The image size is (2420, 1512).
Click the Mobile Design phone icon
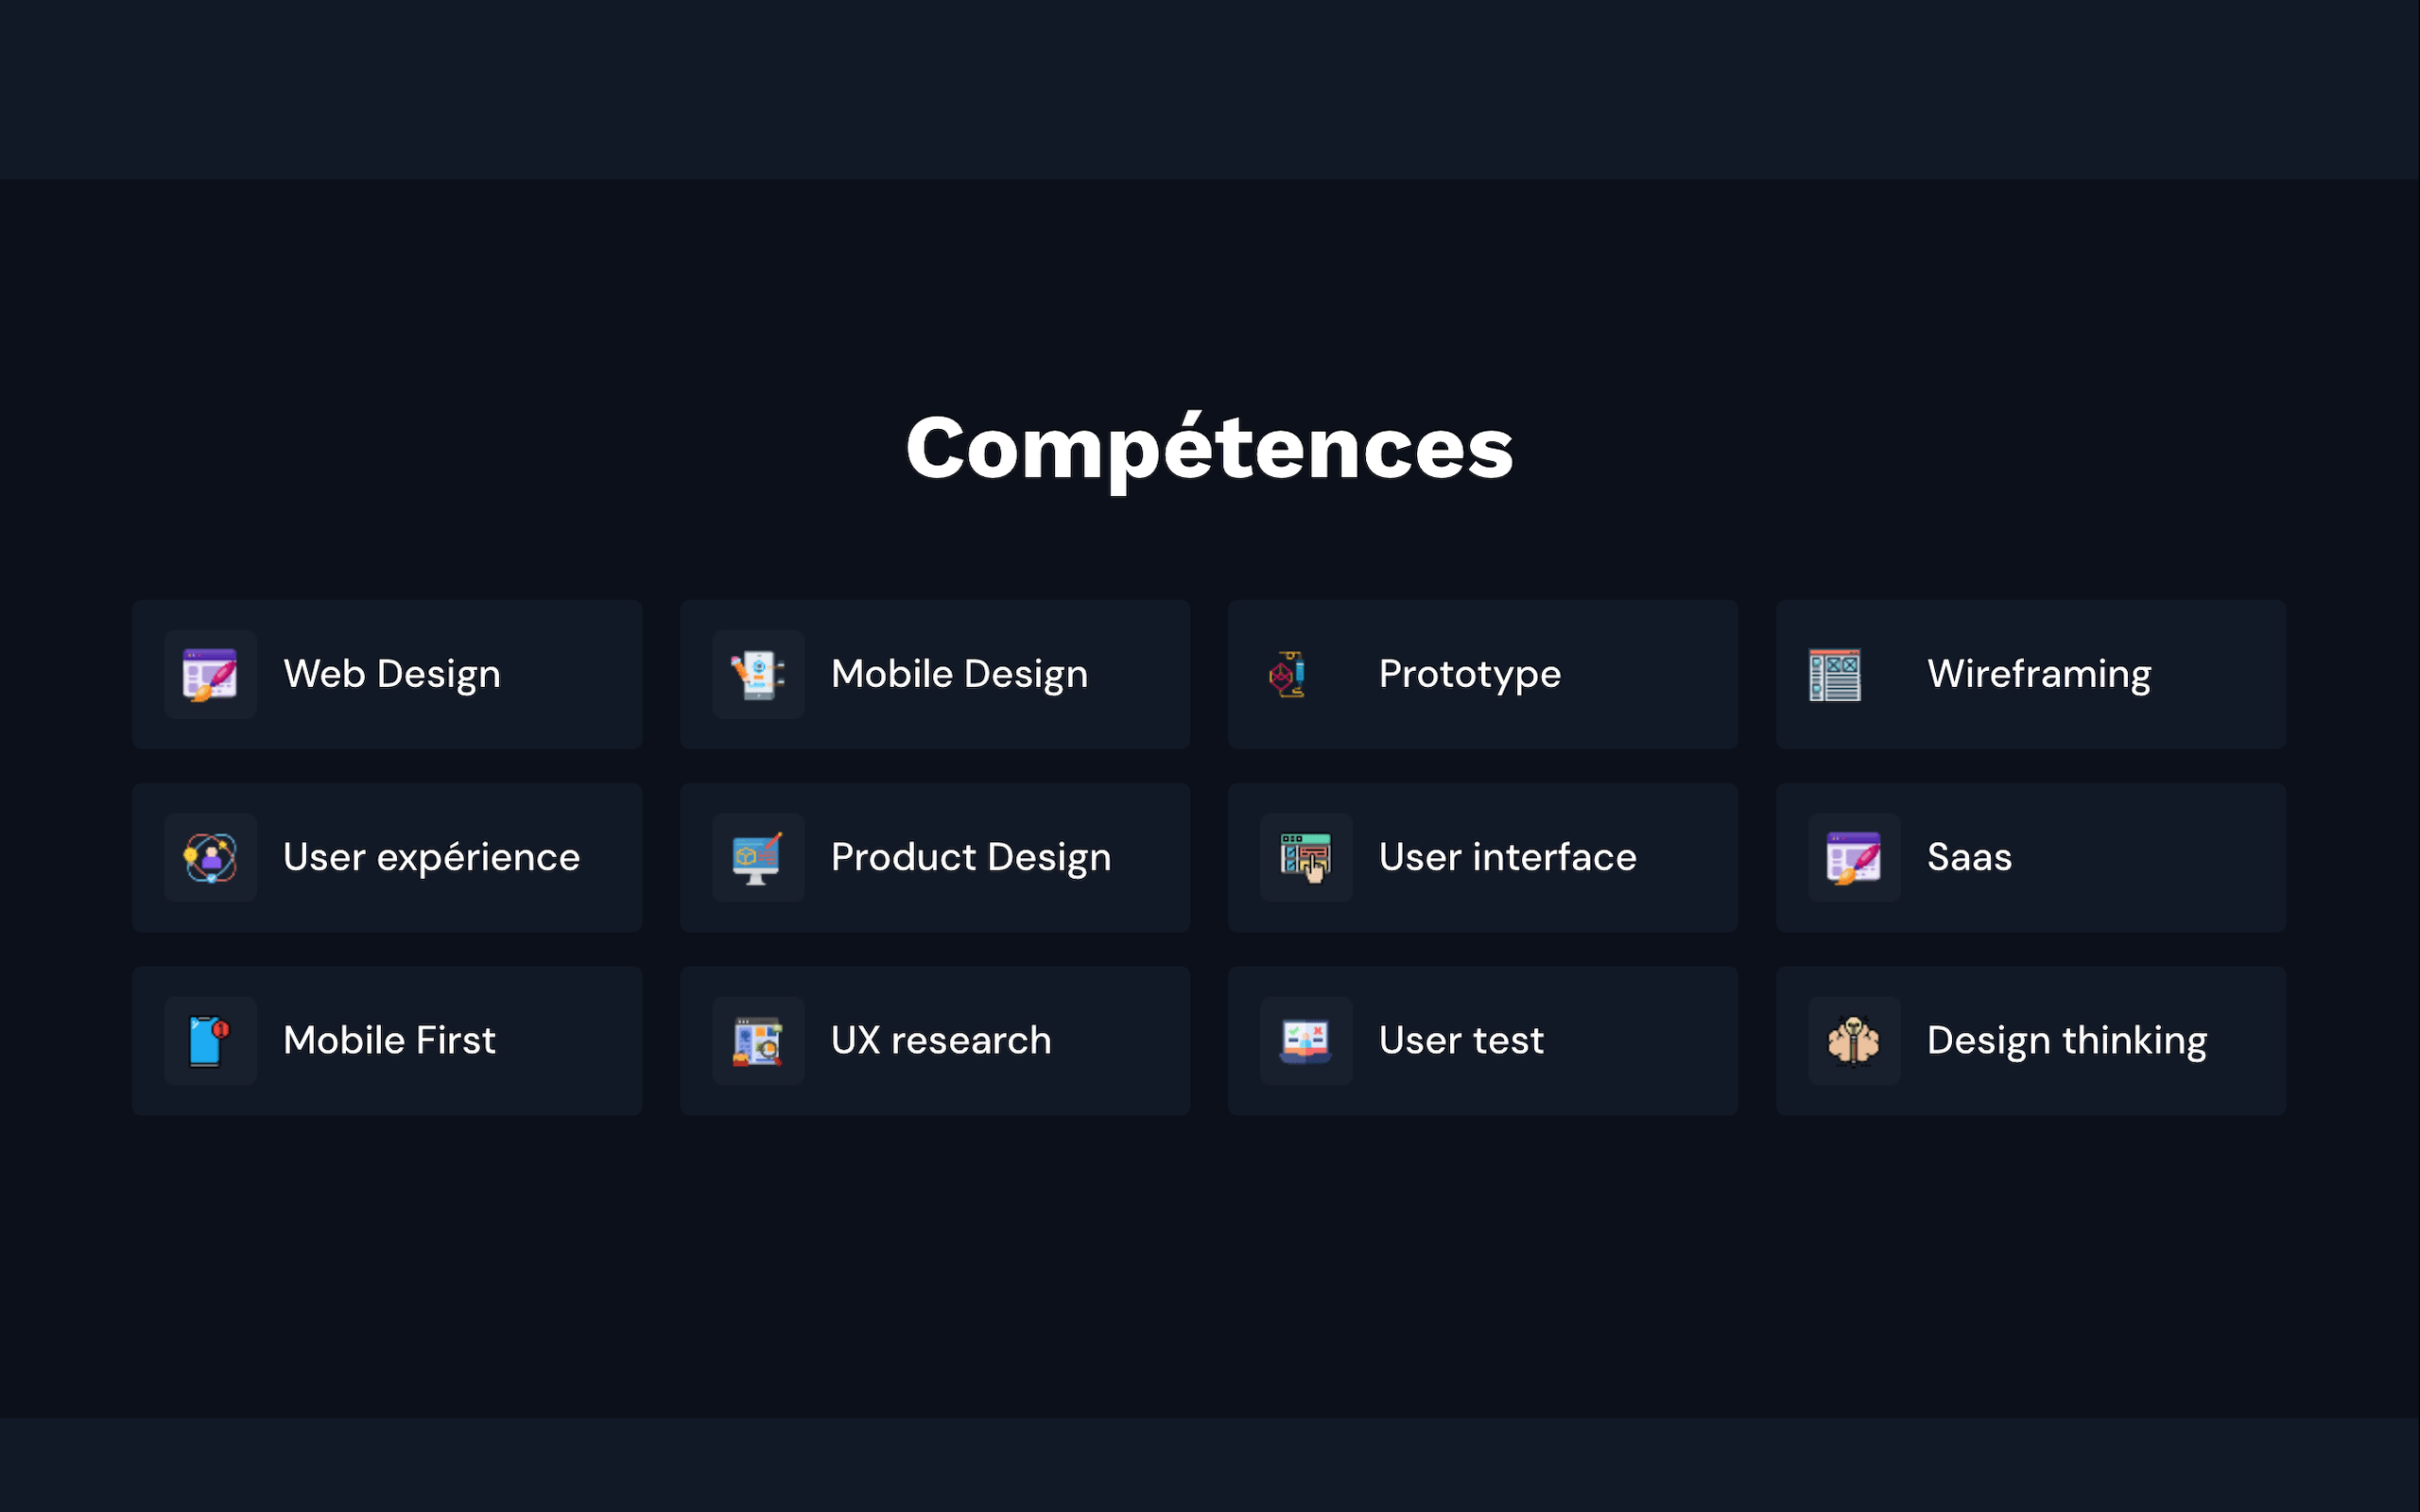point(758,674)
